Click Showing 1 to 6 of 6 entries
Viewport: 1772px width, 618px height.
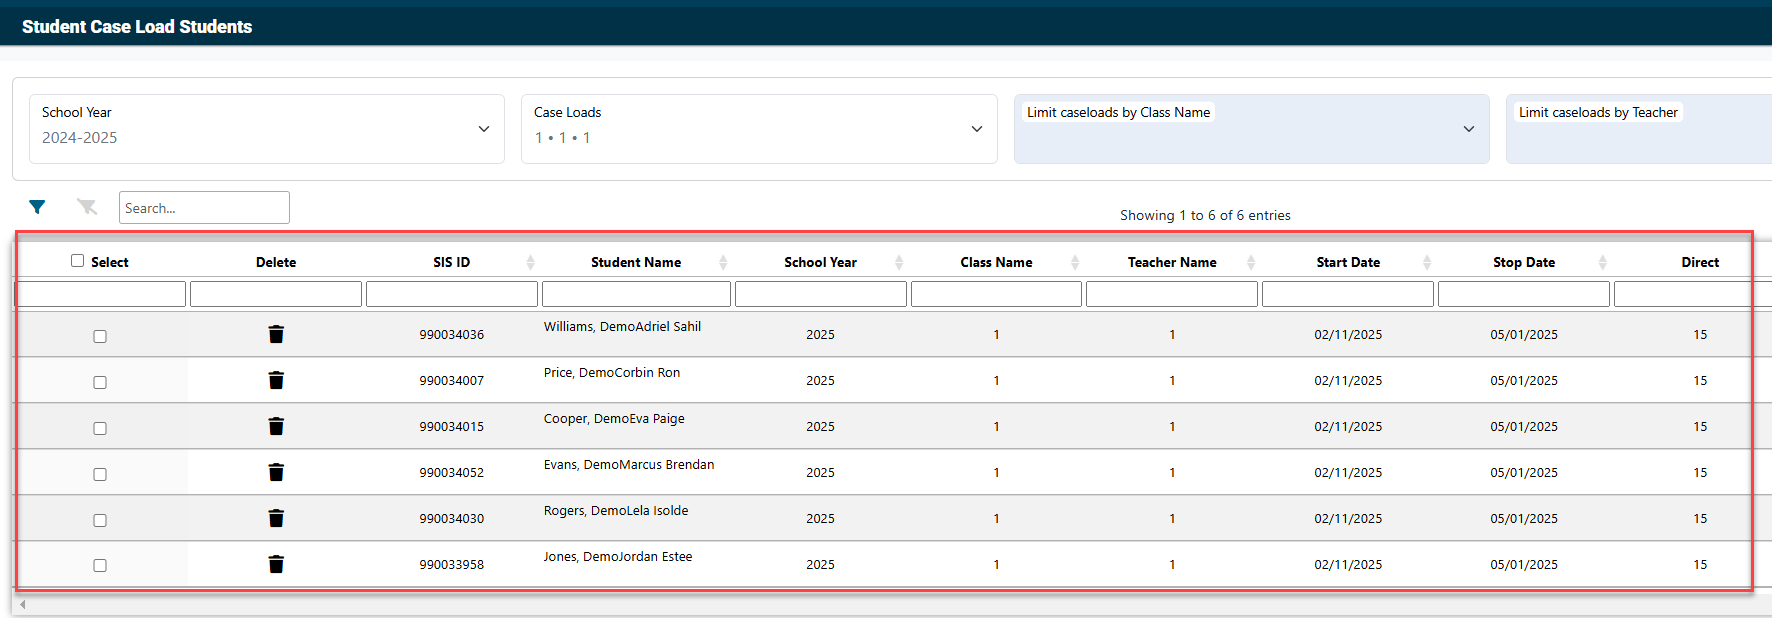1205,215
